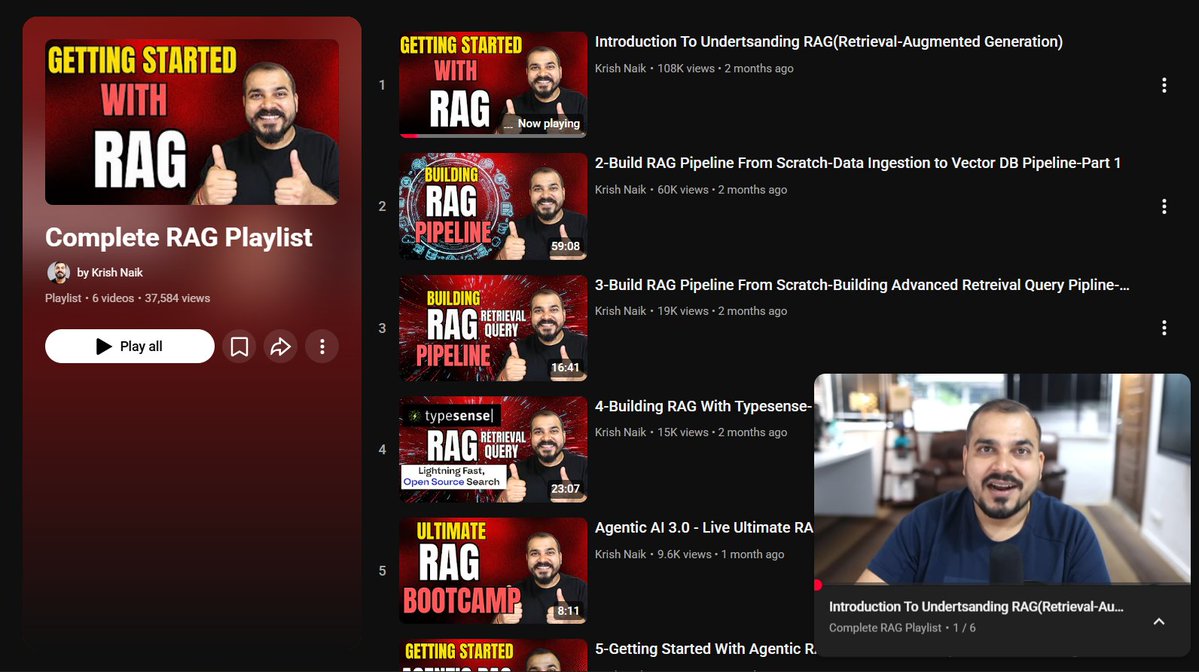Play typesense RAG 23:07 thumbnail
The image size is (1199, 672).
493,450
